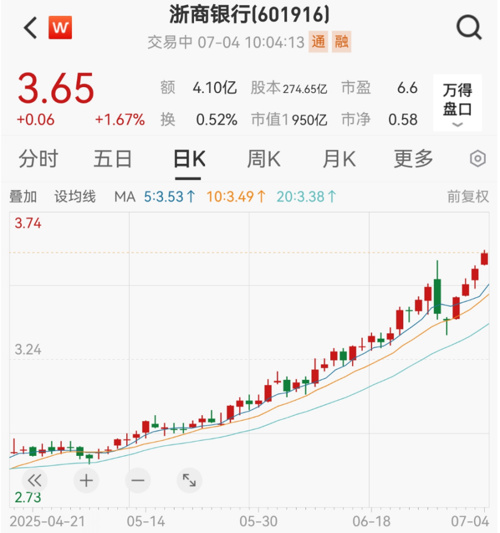Click the latest 07-04 candlestick
Screen dimensions: 500x533
(x=484, y=259)
